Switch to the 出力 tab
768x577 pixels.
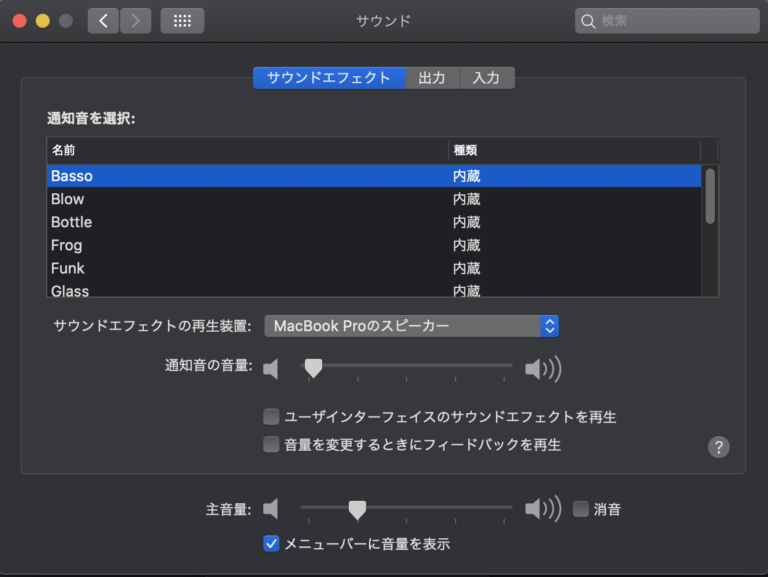coord(432,78)
